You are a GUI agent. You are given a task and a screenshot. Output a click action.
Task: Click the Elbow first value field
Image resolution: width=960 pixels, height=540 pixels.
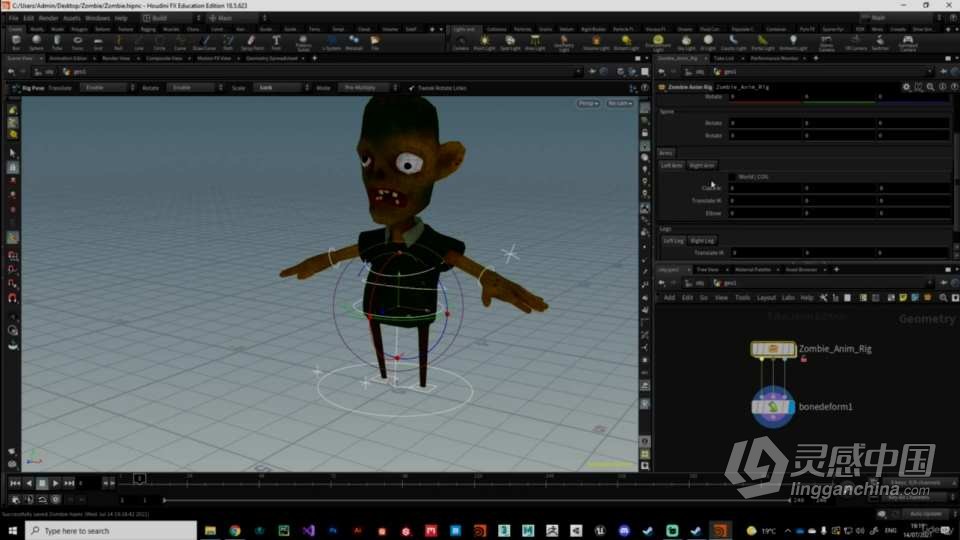point(765,213)
